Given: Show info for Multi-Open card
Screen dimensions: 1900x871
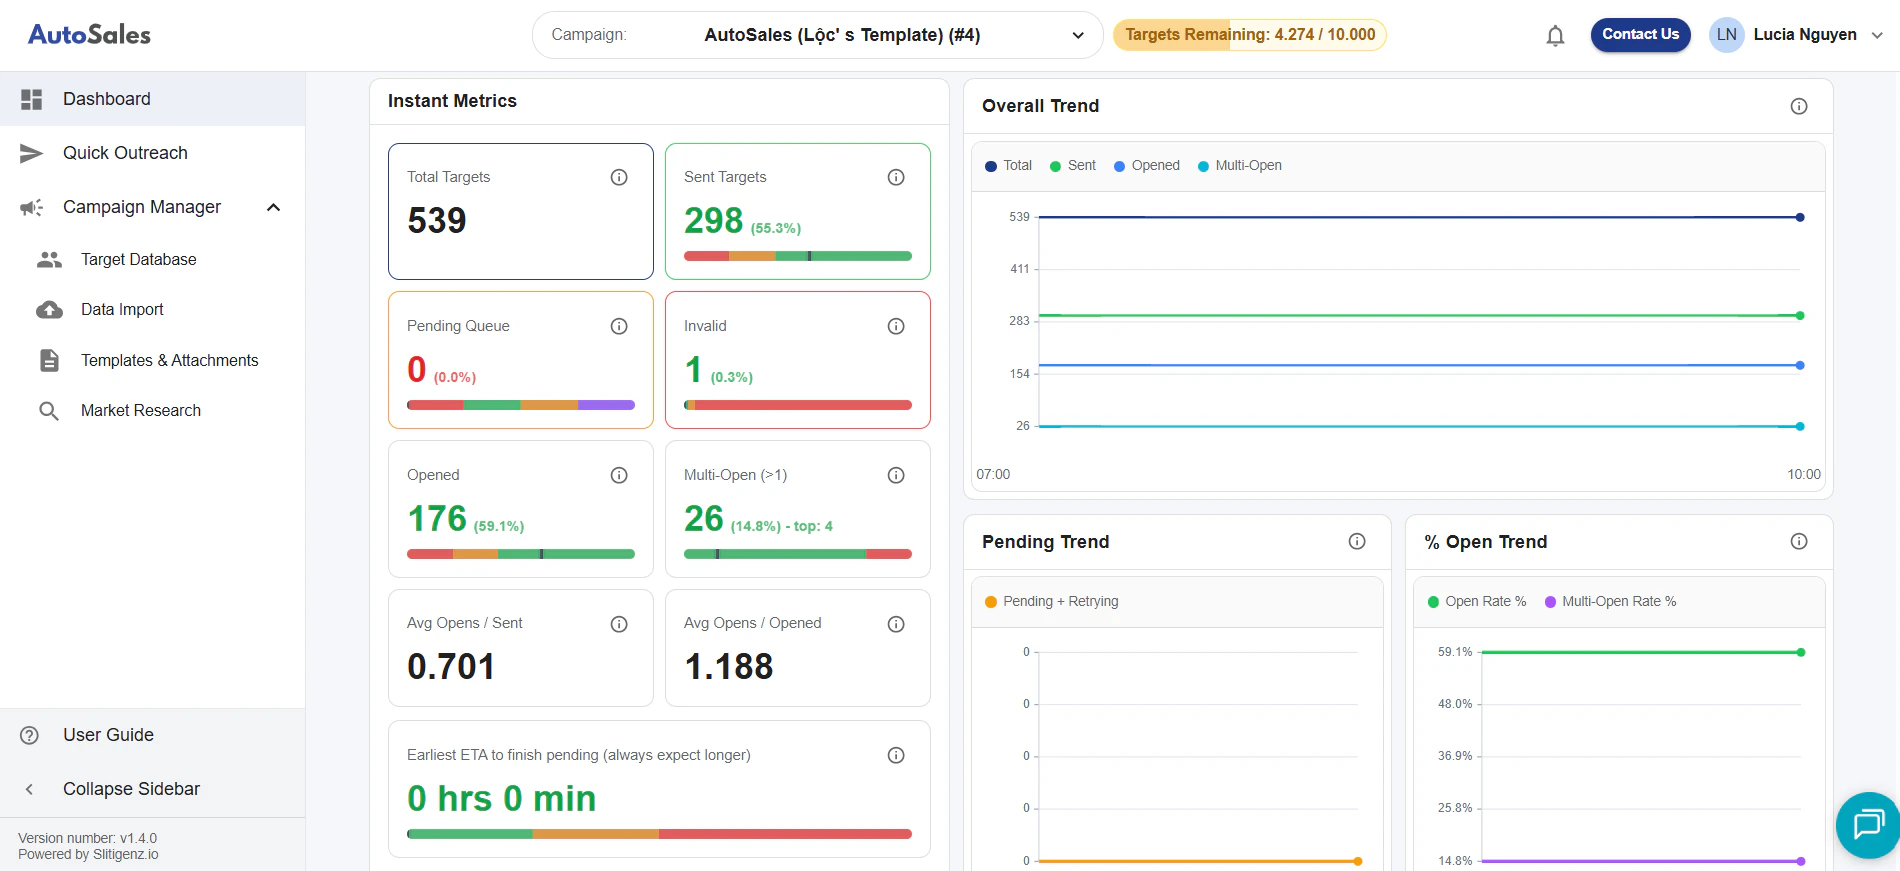Looking at the screenshot, I should (x=896, y=475).
